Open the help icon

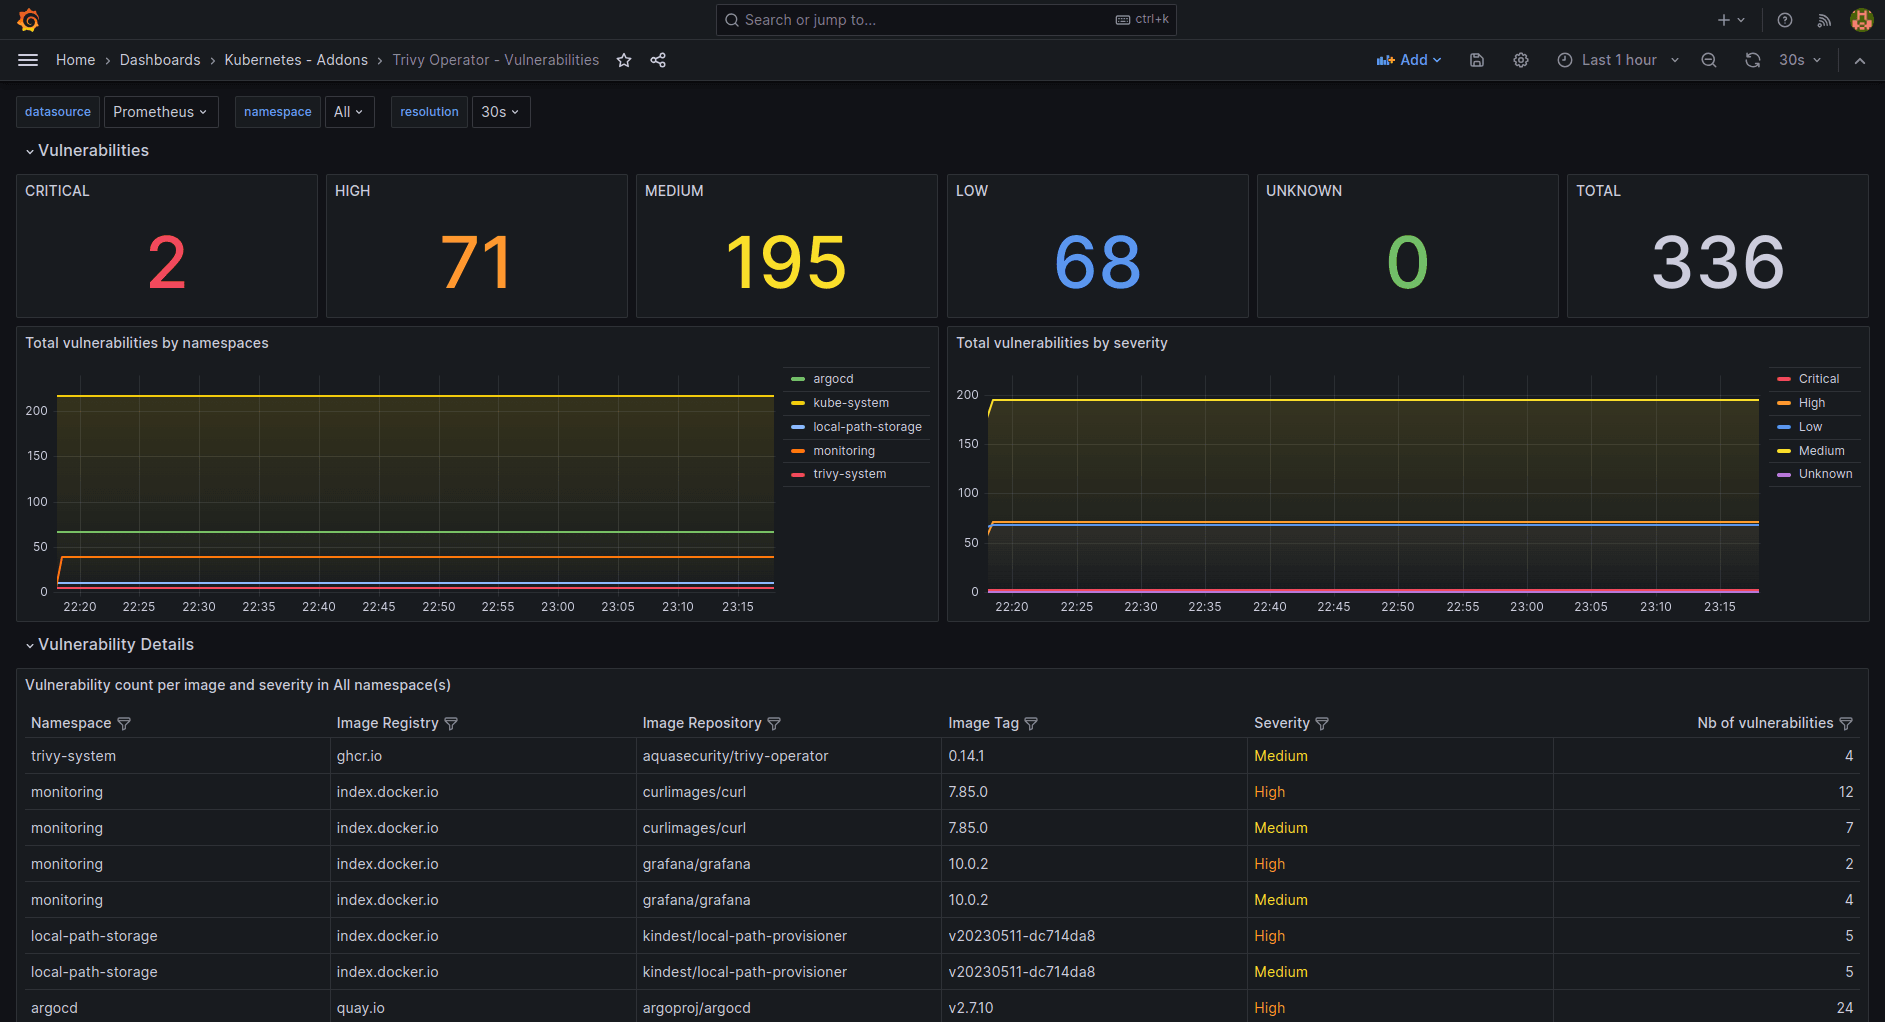1783,19
